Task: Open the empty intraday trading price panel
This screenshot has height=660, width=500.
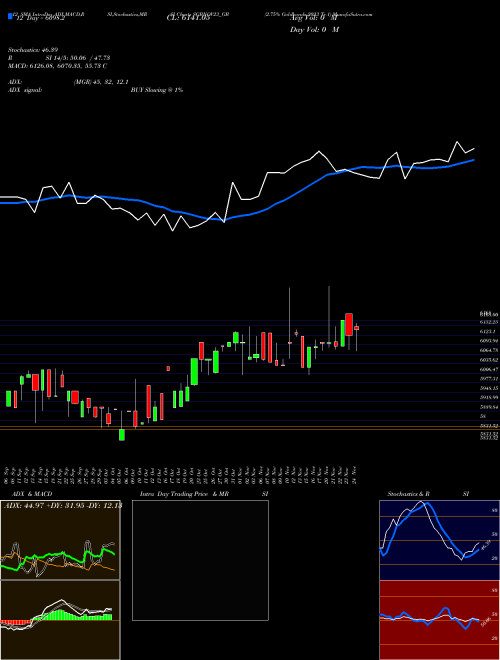Action: 200,560
